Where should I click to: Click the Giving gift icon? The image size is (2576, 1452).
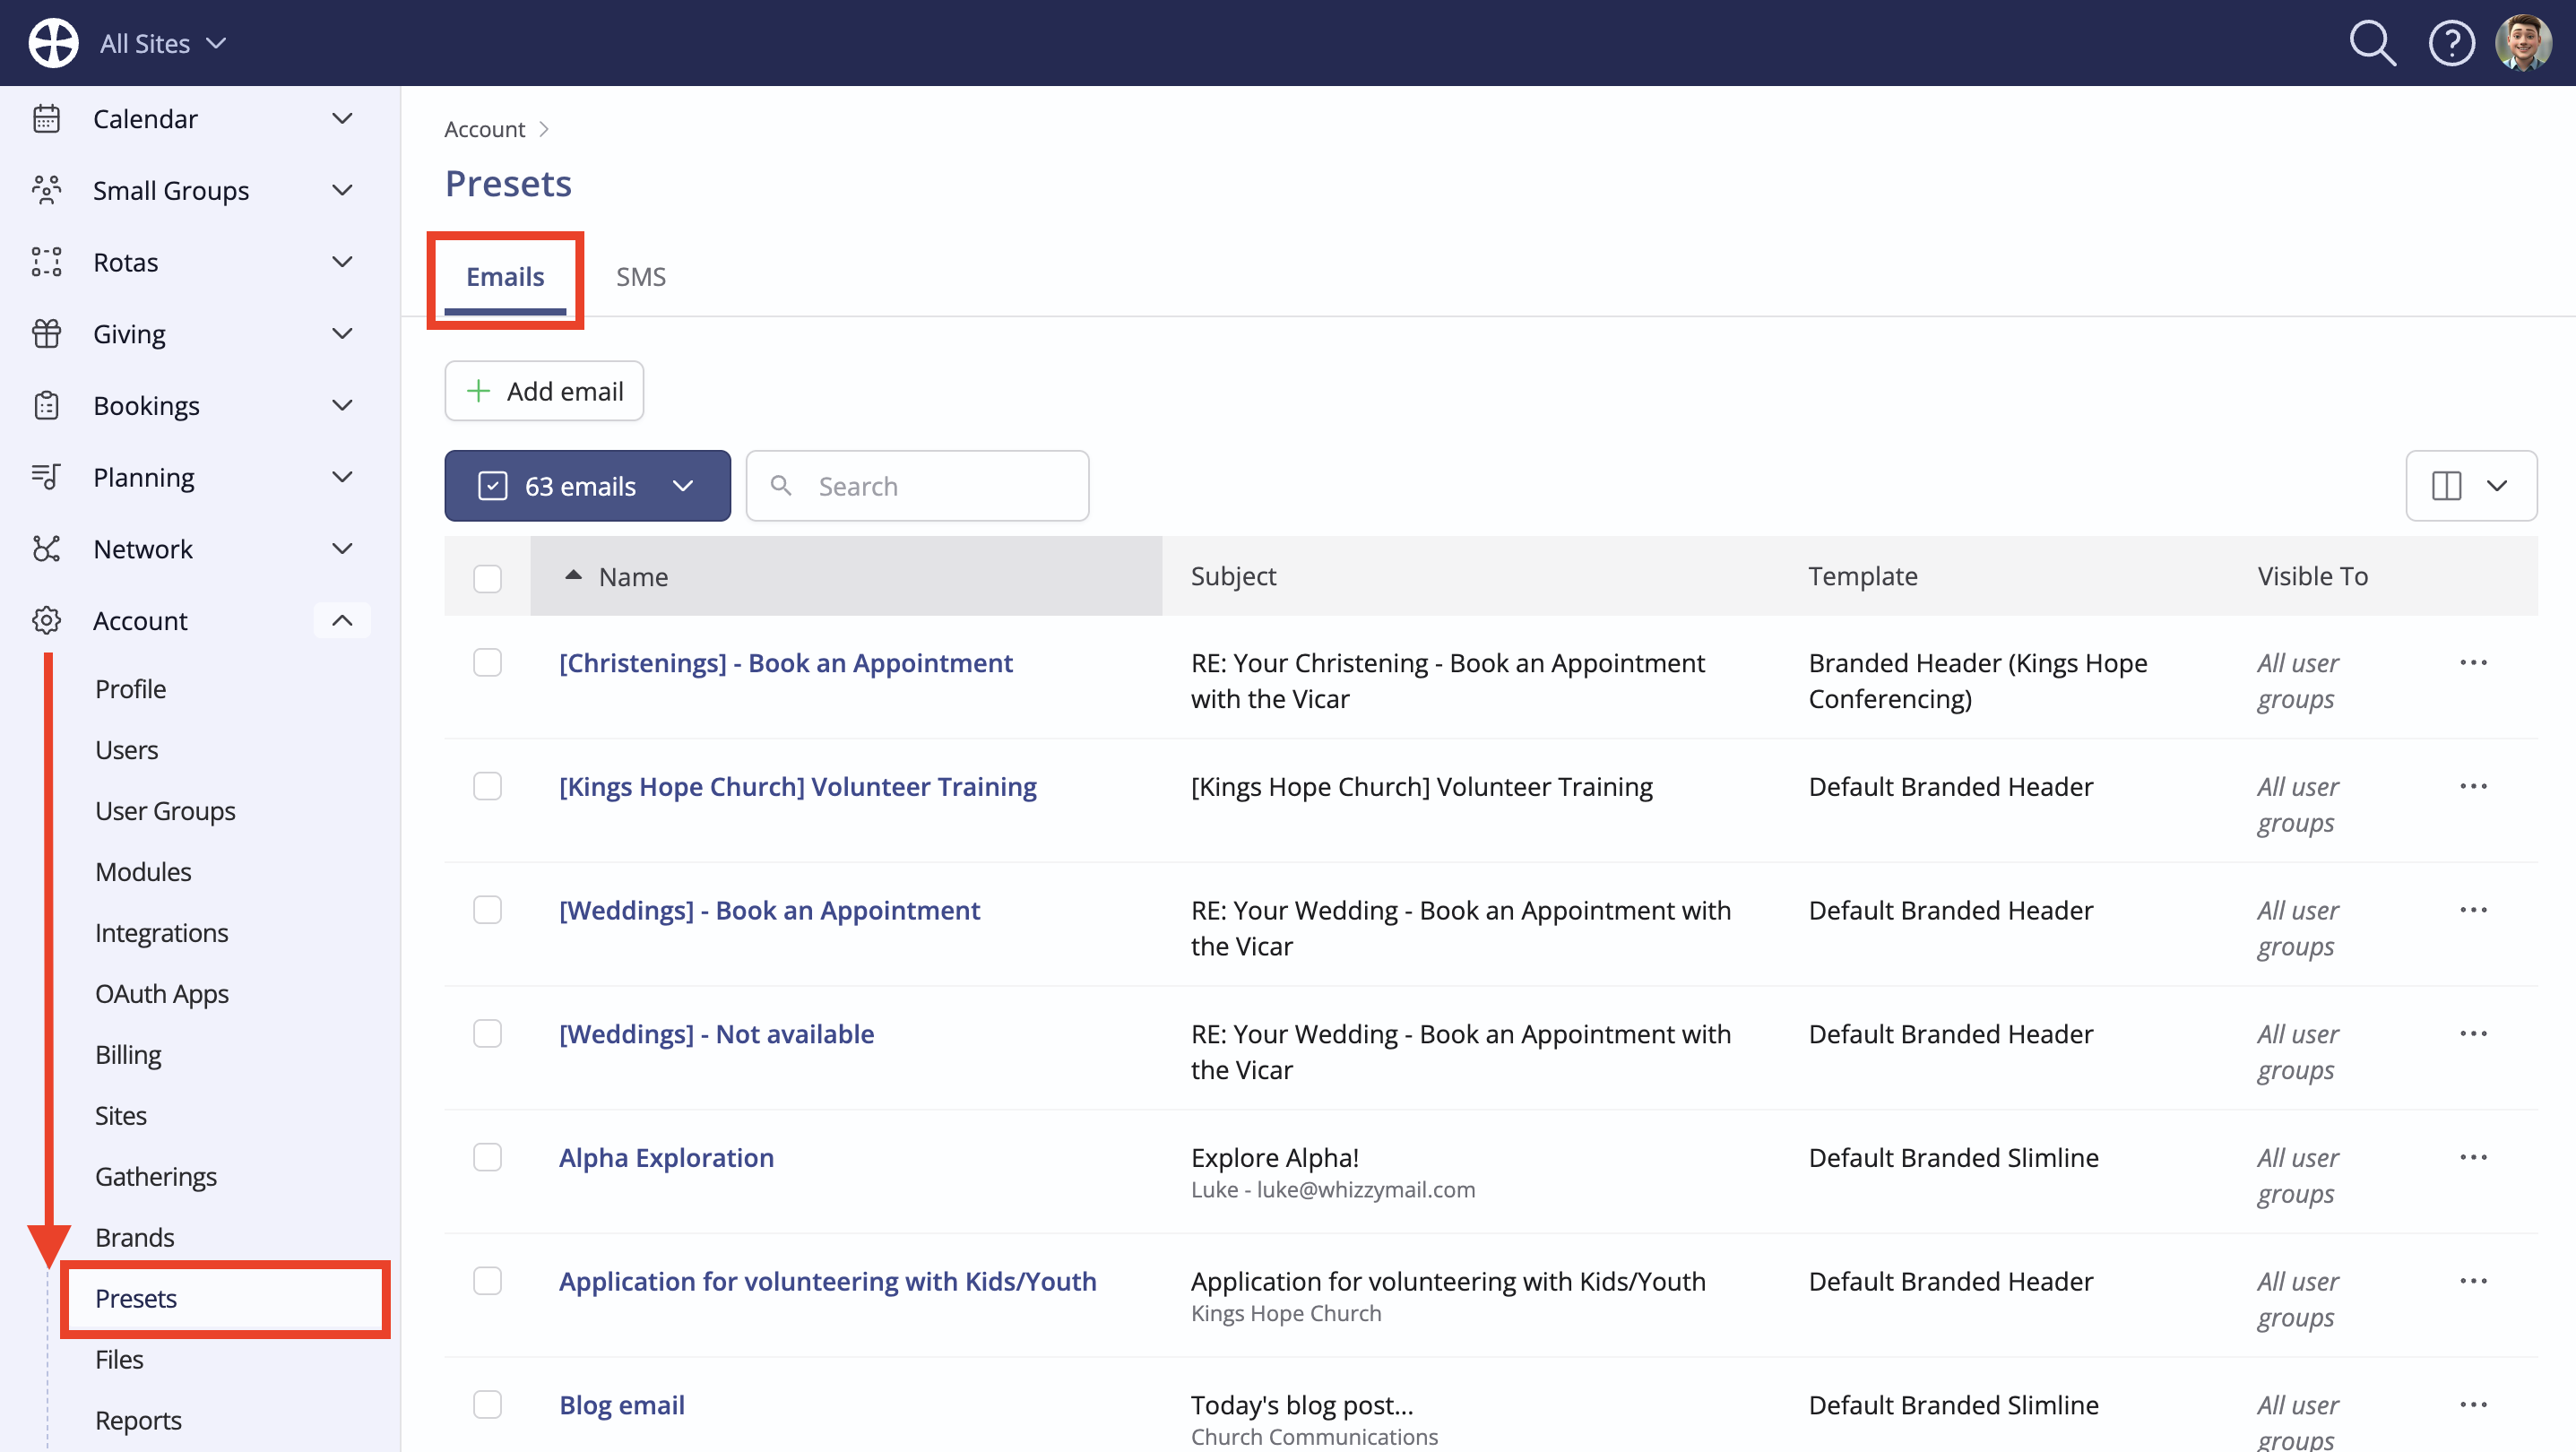click(x=46, y=334)
